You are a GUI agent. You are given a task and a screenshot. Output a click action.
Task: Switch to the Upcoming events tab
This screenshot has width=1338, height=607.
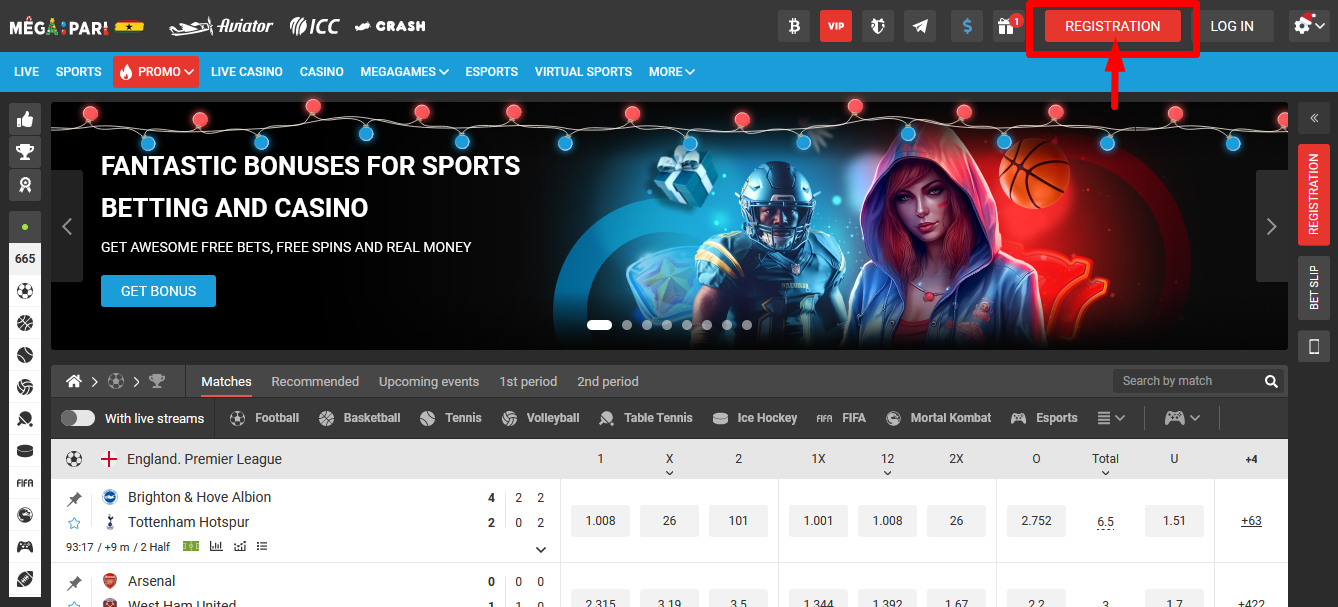[428, 381]
